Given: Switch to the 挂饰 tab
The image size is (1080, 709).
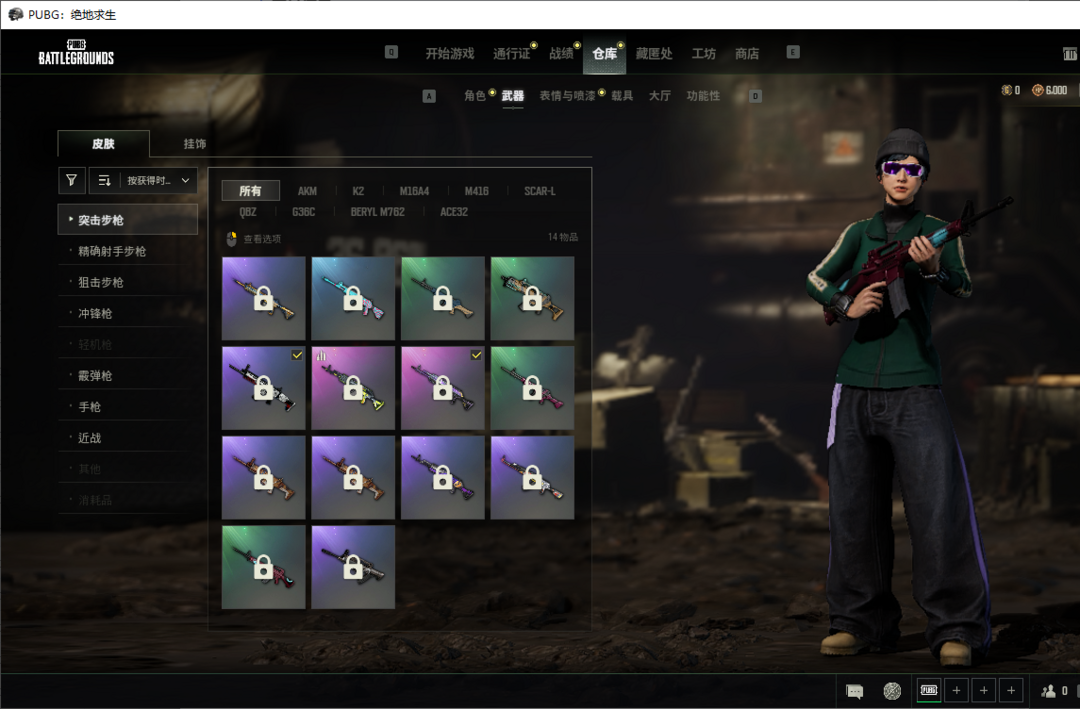Looking at the screenshot, I should pyautogui.click(x=195, y=144).
